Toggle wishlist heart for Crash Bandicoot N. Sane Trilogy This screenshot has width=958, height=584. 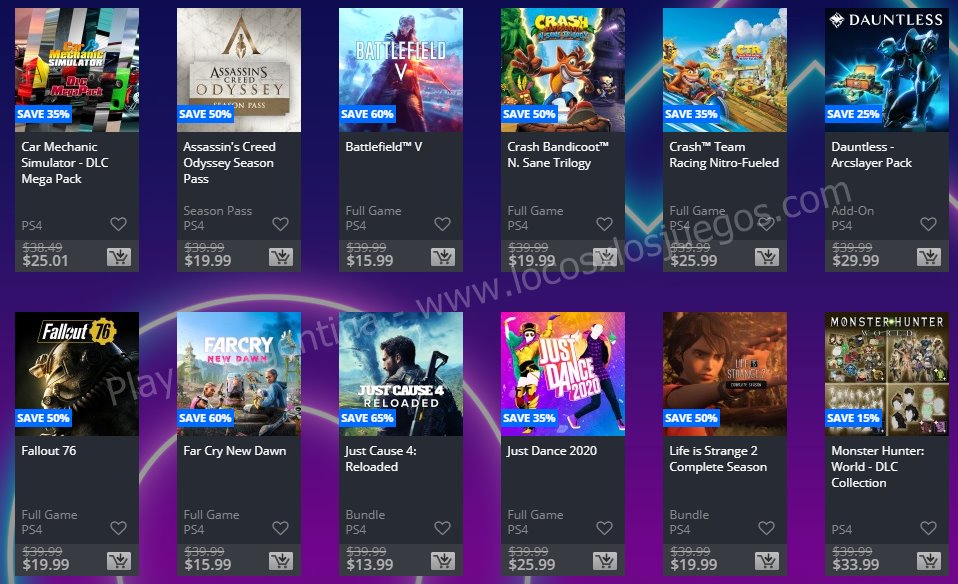[604, 224]
